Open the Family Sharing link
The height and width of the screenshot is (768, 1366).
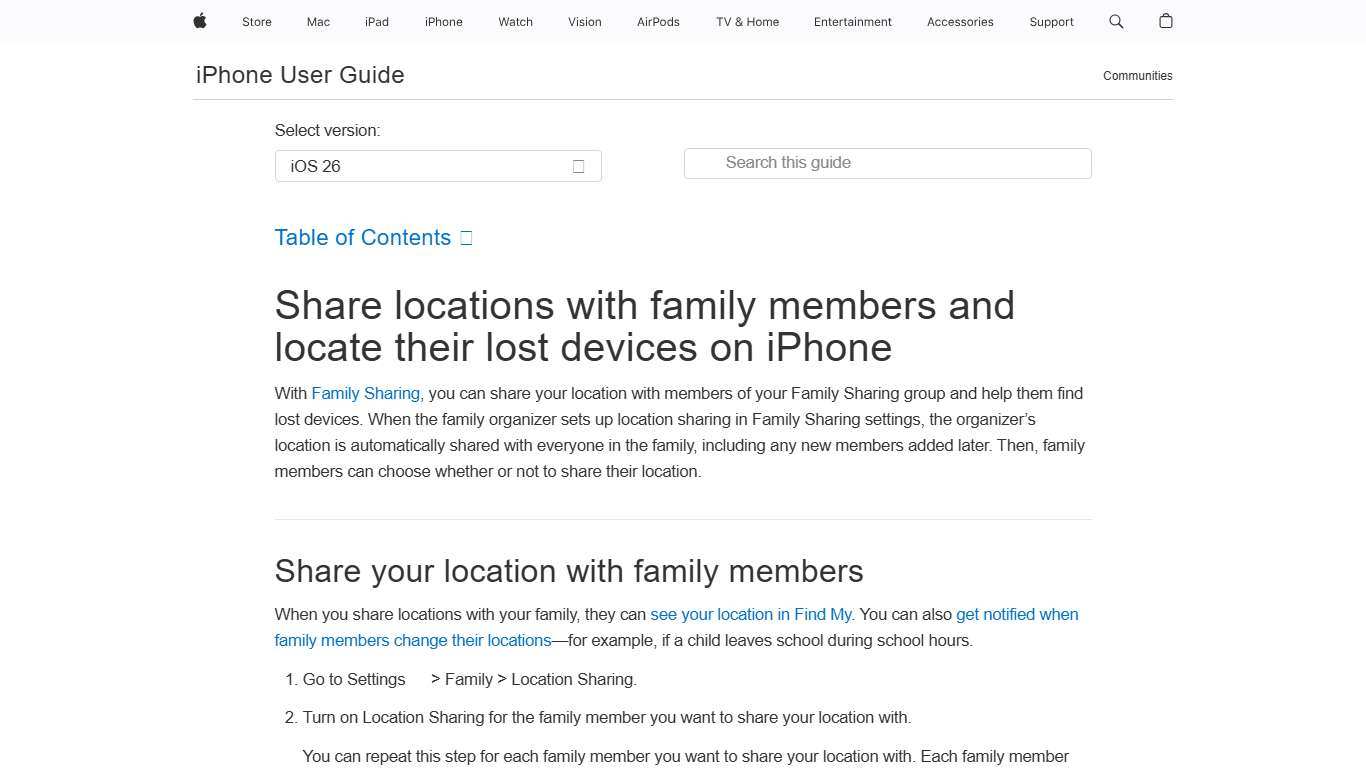pos(365,393)
